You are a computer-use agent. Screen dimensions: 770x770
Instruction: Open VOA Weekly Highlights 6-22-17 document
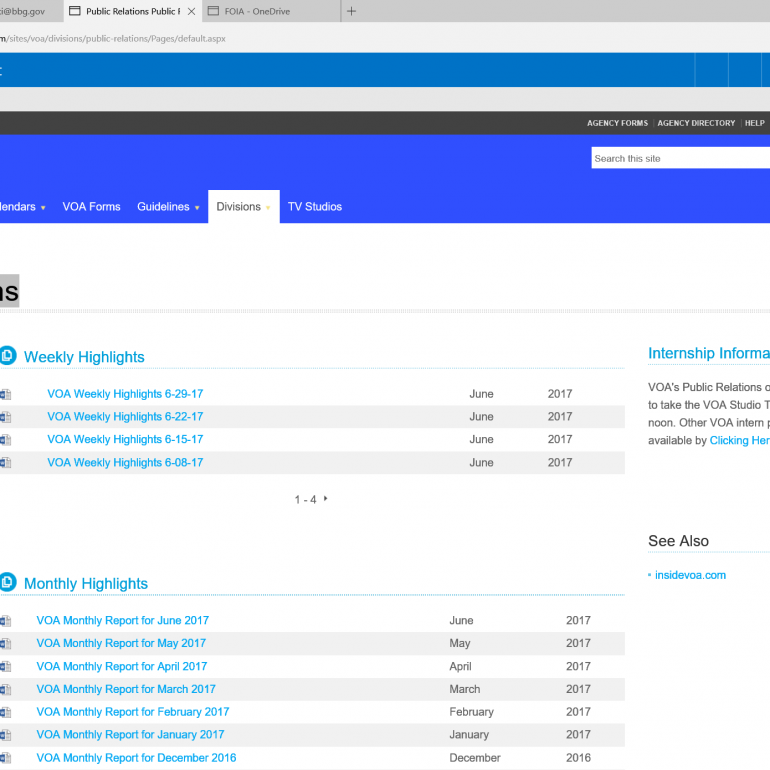tap(125, 416)
